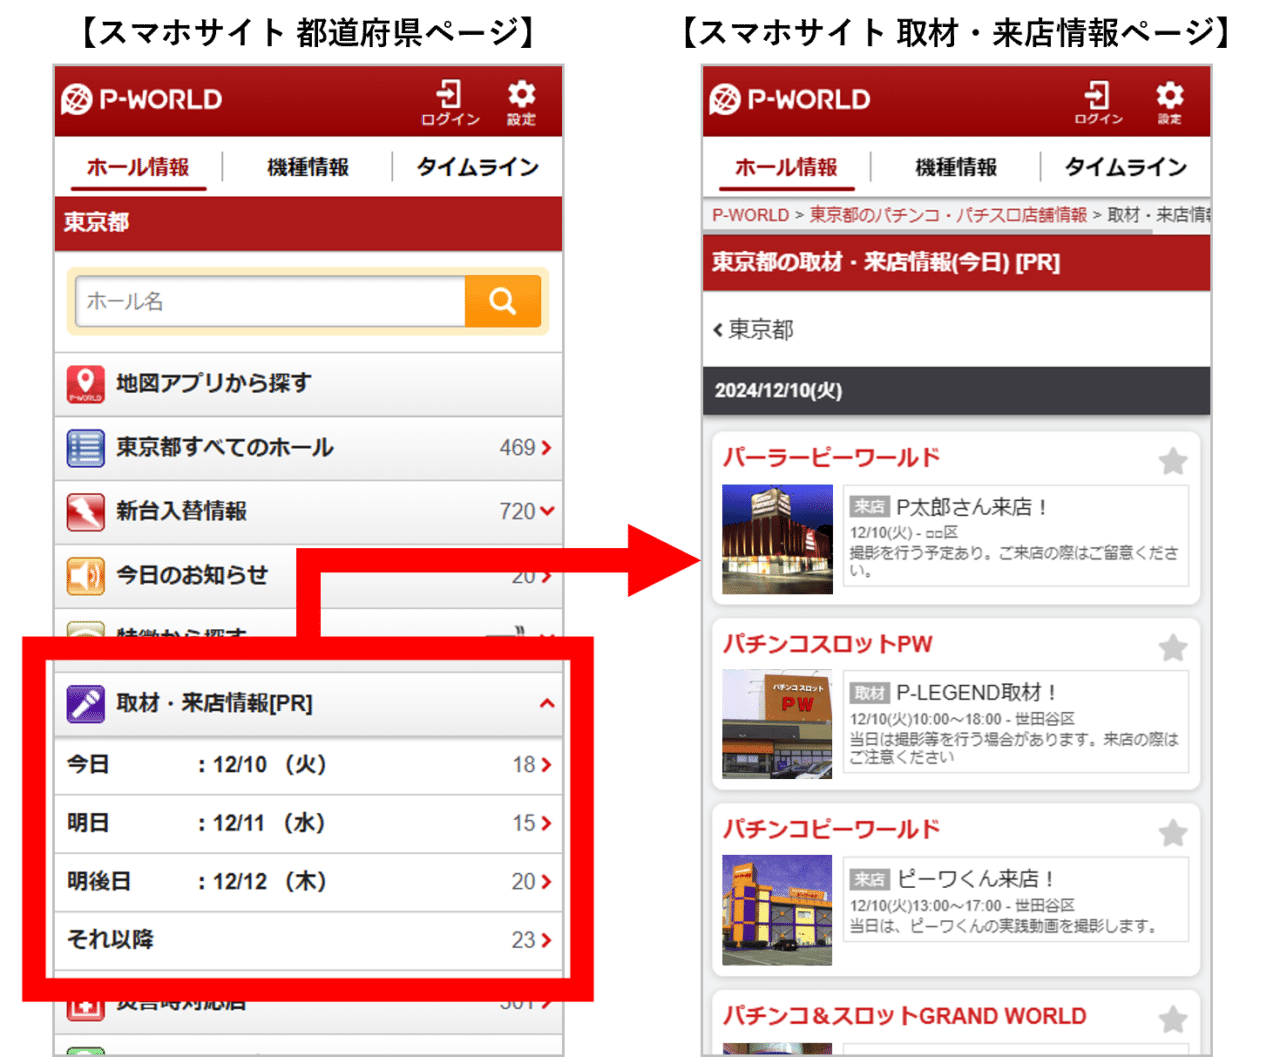Viewport: 1280px width, 1057px height.
Task: Open the パチンコスロットPW storefront thumbnail
Action: click(x=777, y=724)
